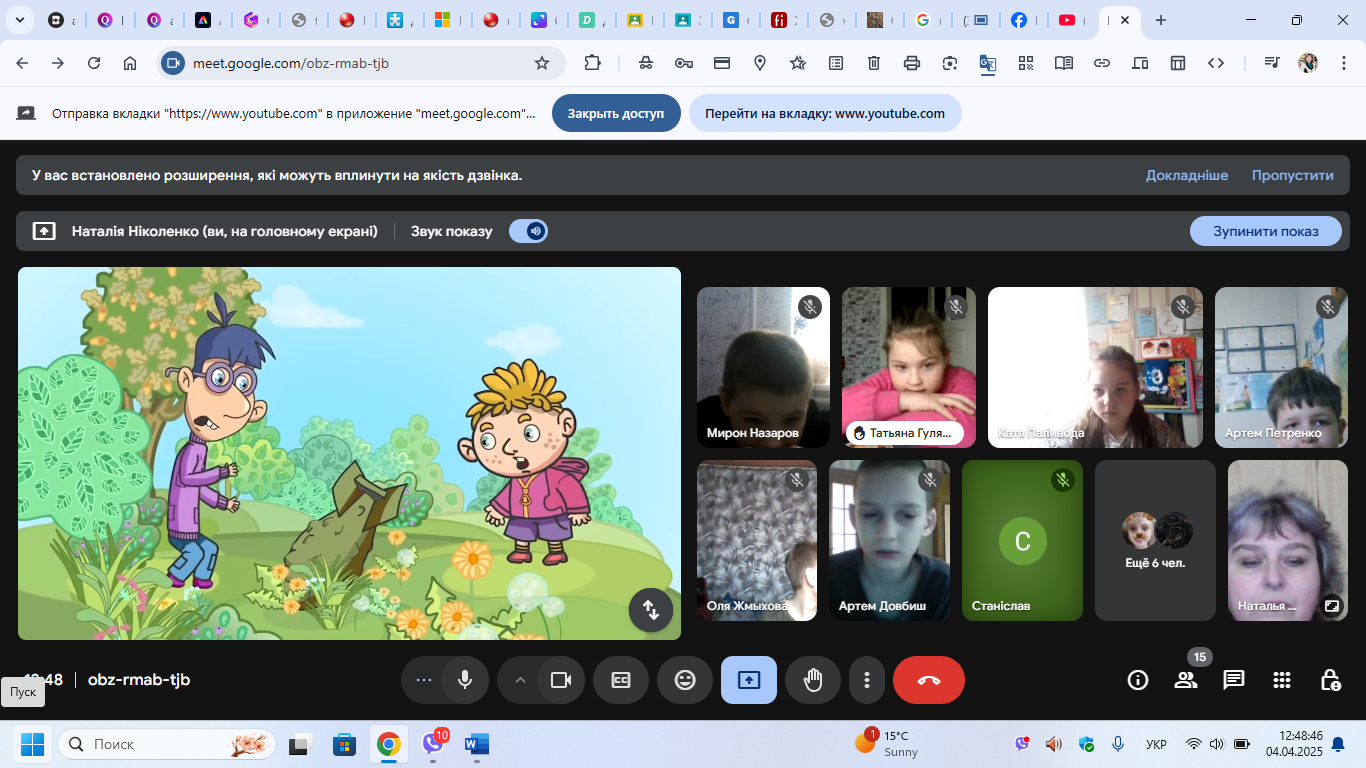Switch to the Google tab
1366x768 pixels.
(929, 20)
